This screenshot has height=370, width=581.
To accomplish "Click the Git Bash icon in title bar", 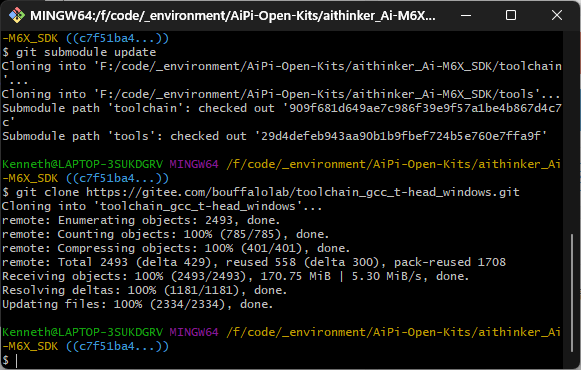I will tap(17, 16).
